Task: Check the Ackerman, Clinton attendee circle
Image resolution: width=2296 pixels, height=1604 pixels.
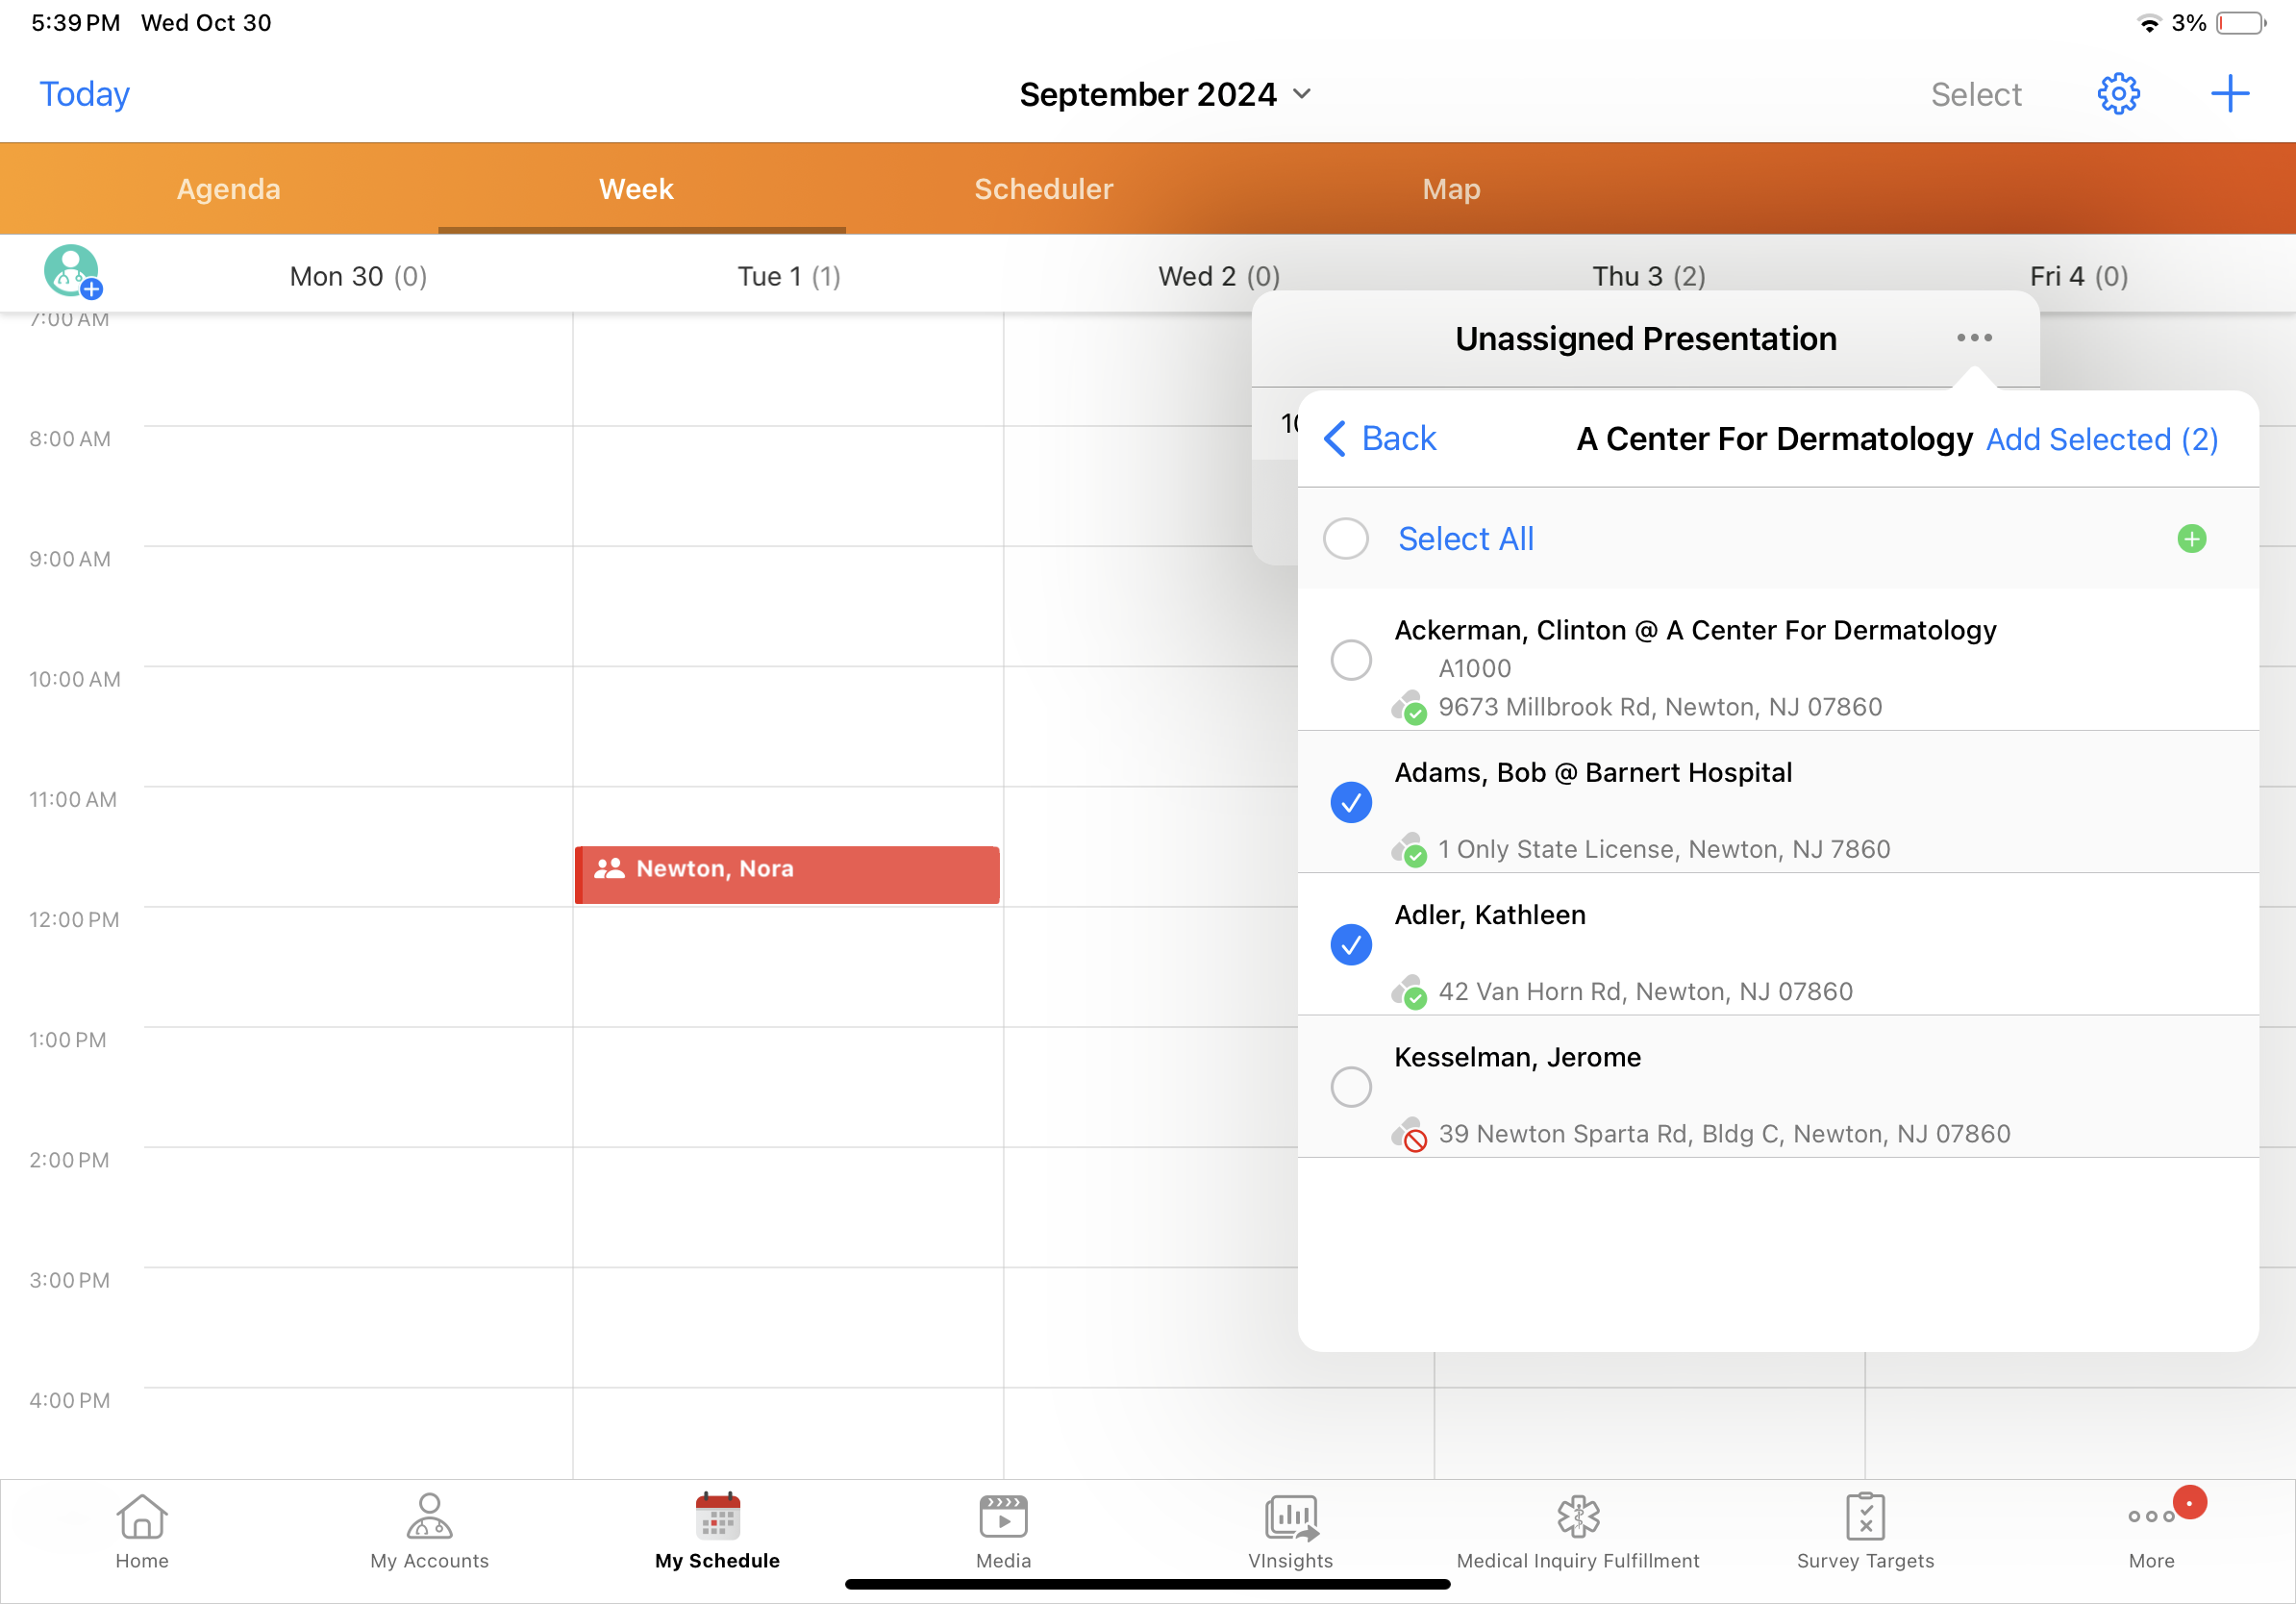Action: (x=1350, y=660)
